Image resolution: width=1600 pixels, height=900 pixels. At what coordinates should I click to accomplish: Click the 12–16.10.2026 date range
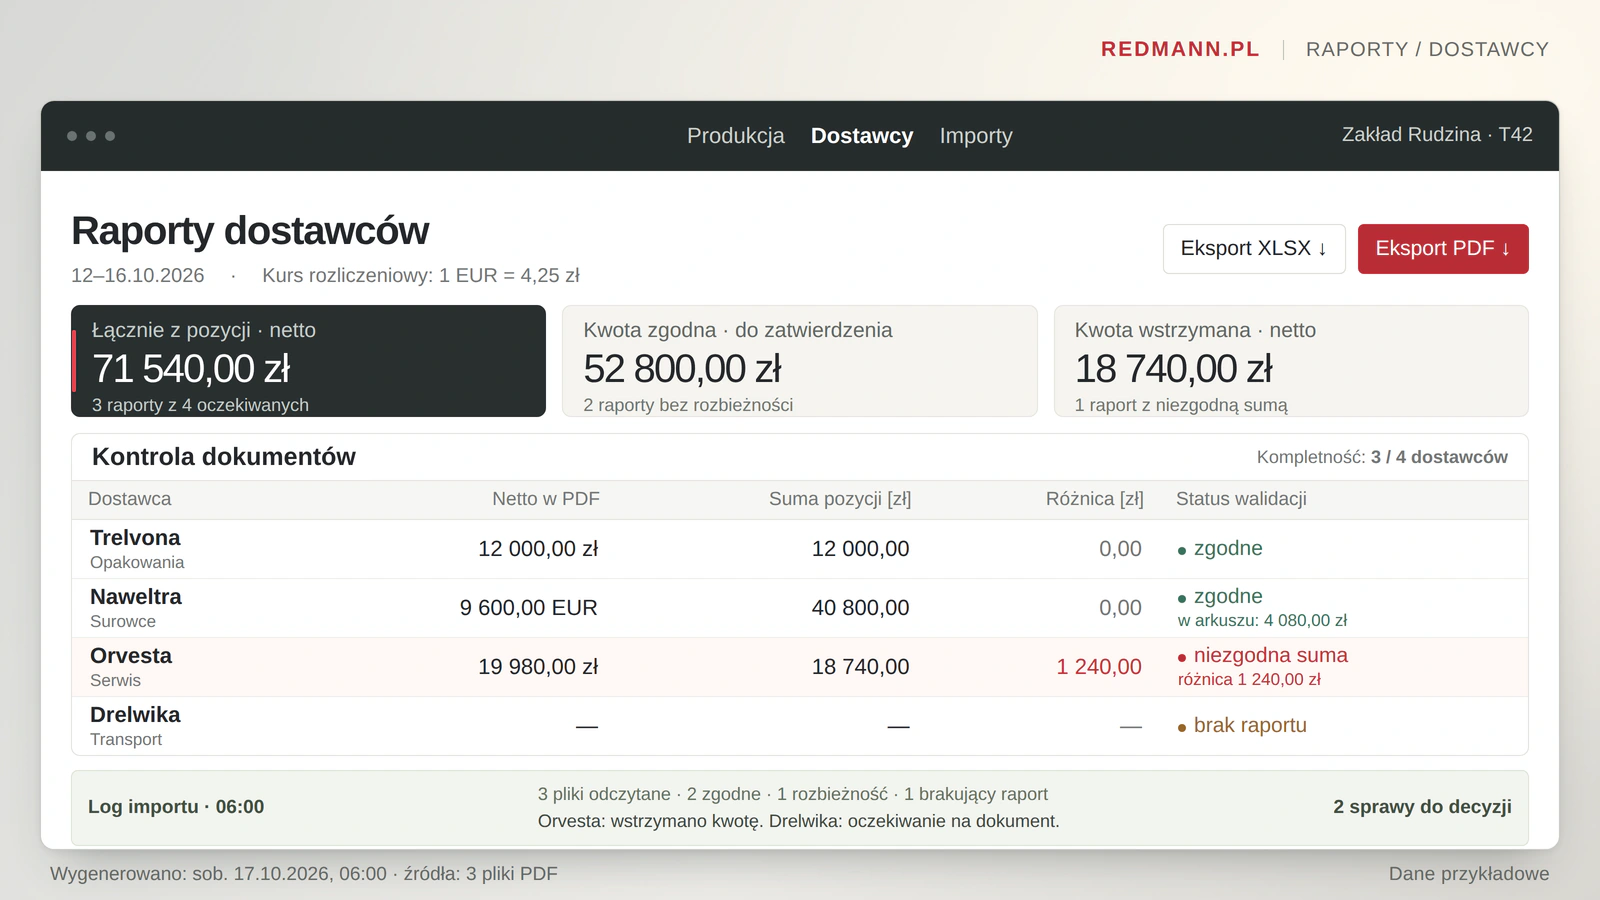coord(138,276)
